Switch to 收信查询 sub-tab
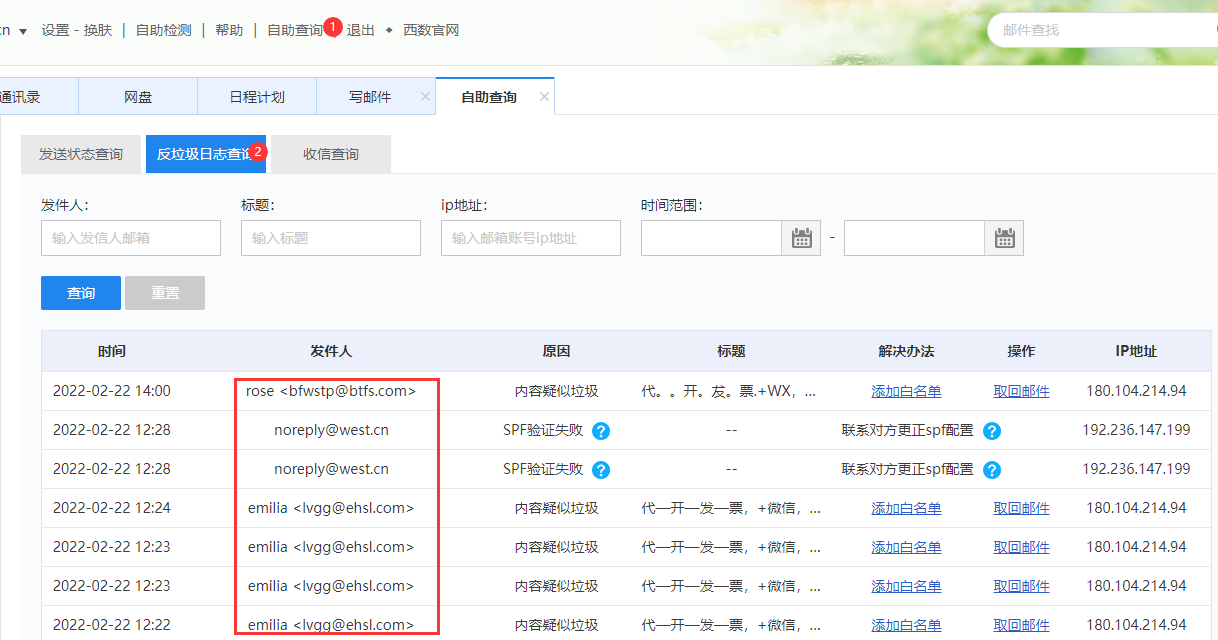 [331, 154]
